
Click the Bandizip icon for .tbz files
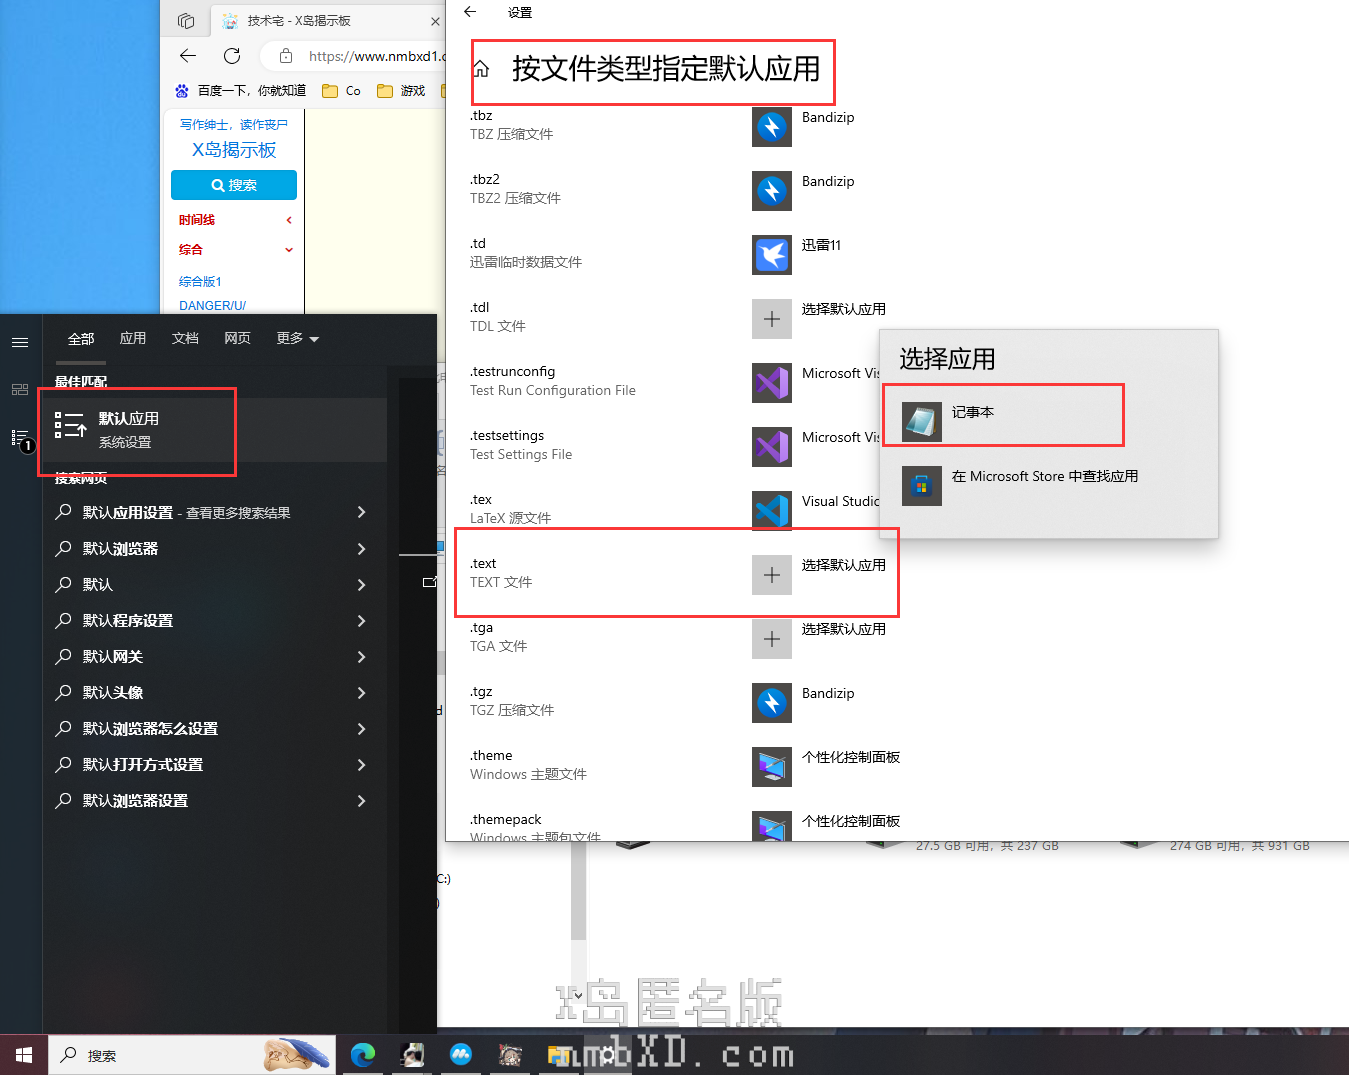tap(771, 127)
